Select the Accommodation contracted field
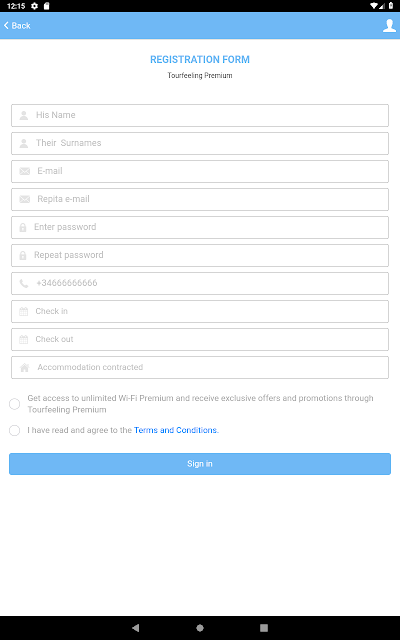The width and height of the screenshot is (400, 640). click(200, 367)
